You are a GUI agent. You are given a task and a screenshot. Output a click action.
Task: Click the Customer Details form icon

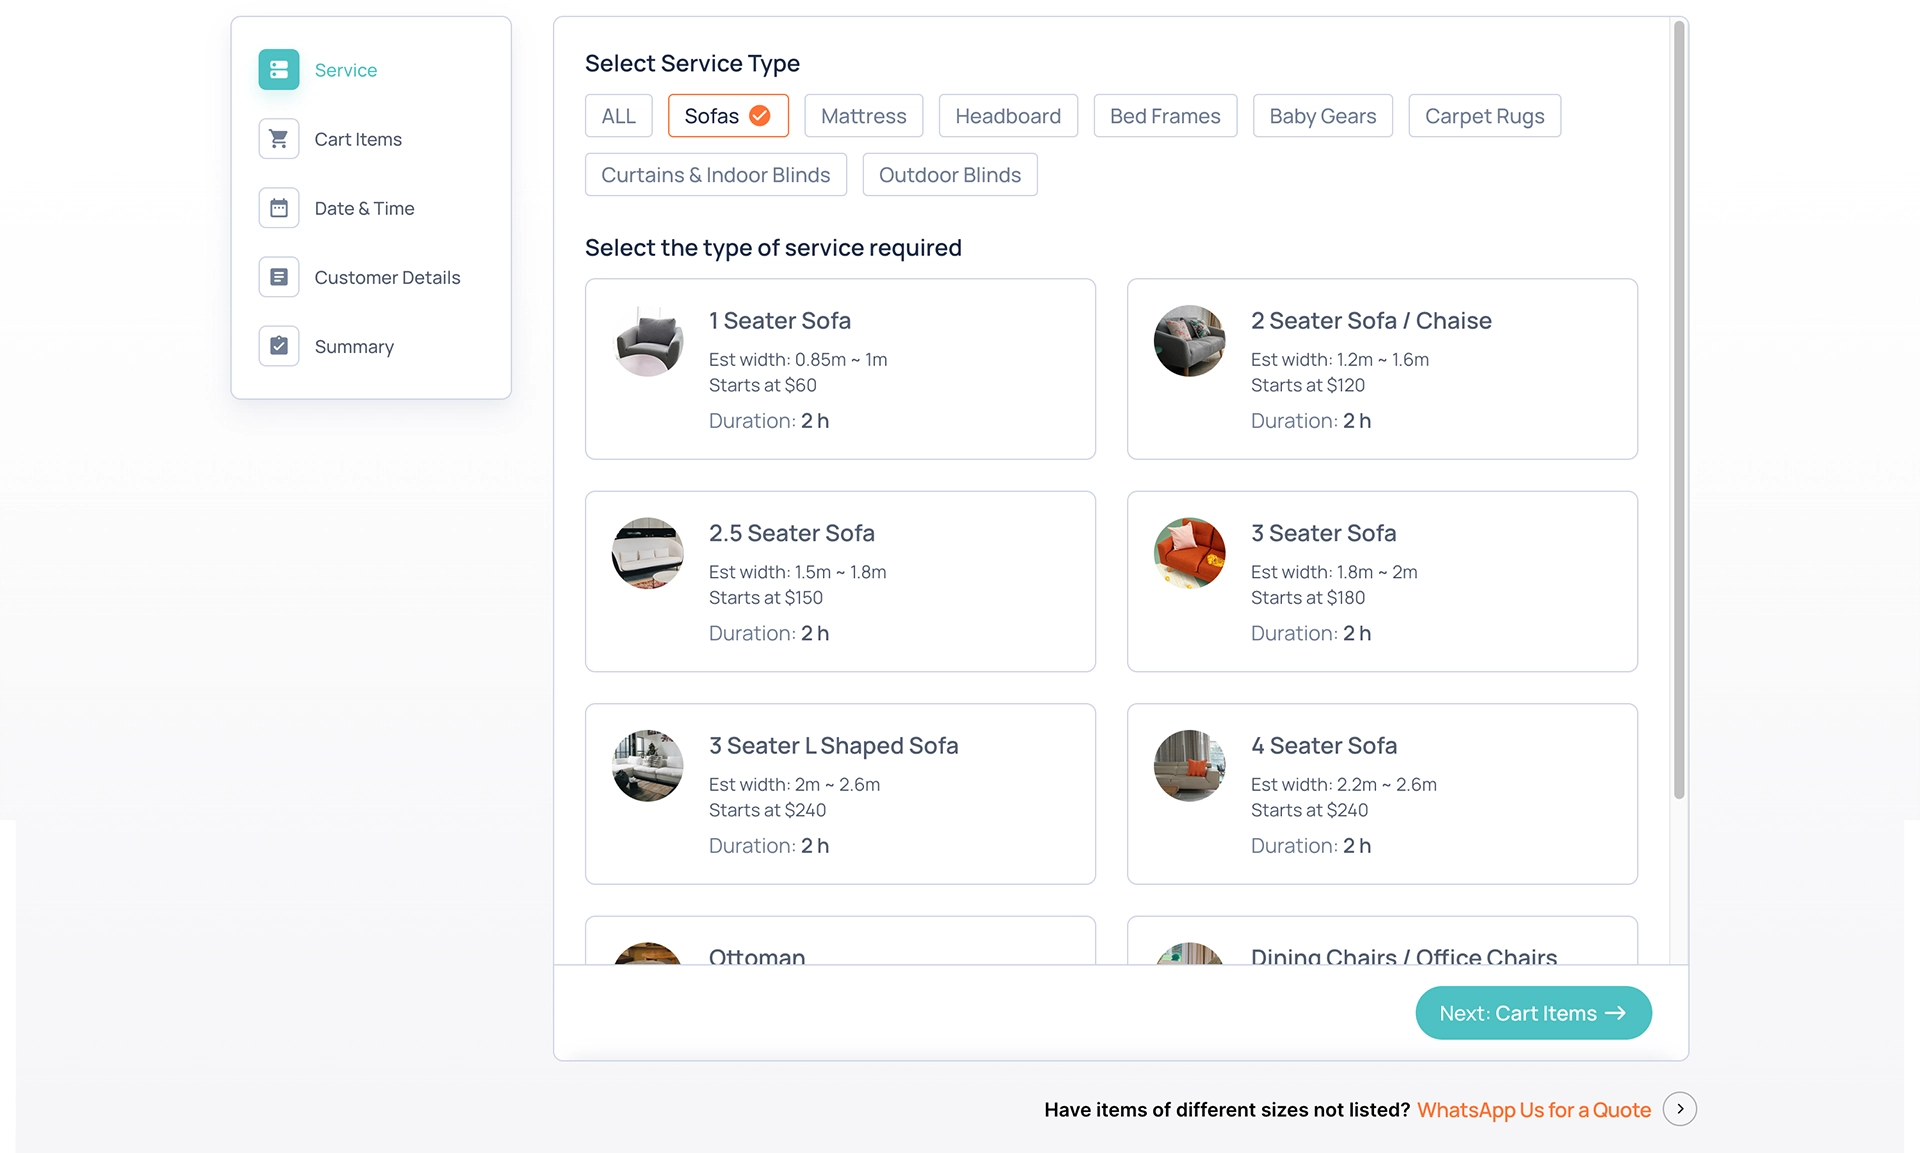click(x=279, y=277)
